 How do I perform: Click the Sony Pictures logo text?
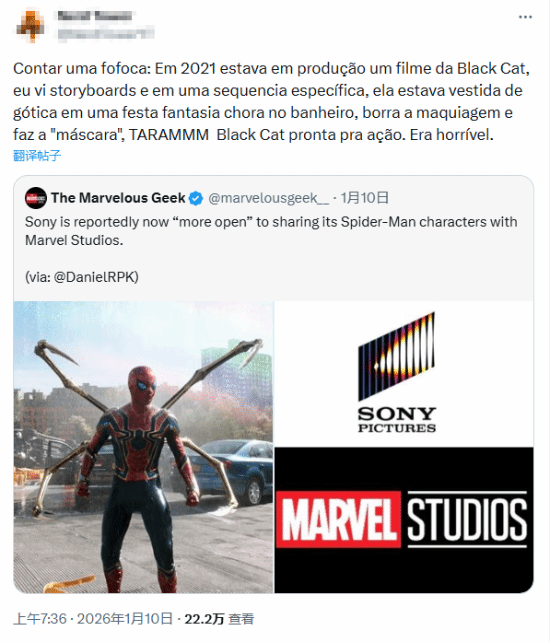tap(397, 420)
